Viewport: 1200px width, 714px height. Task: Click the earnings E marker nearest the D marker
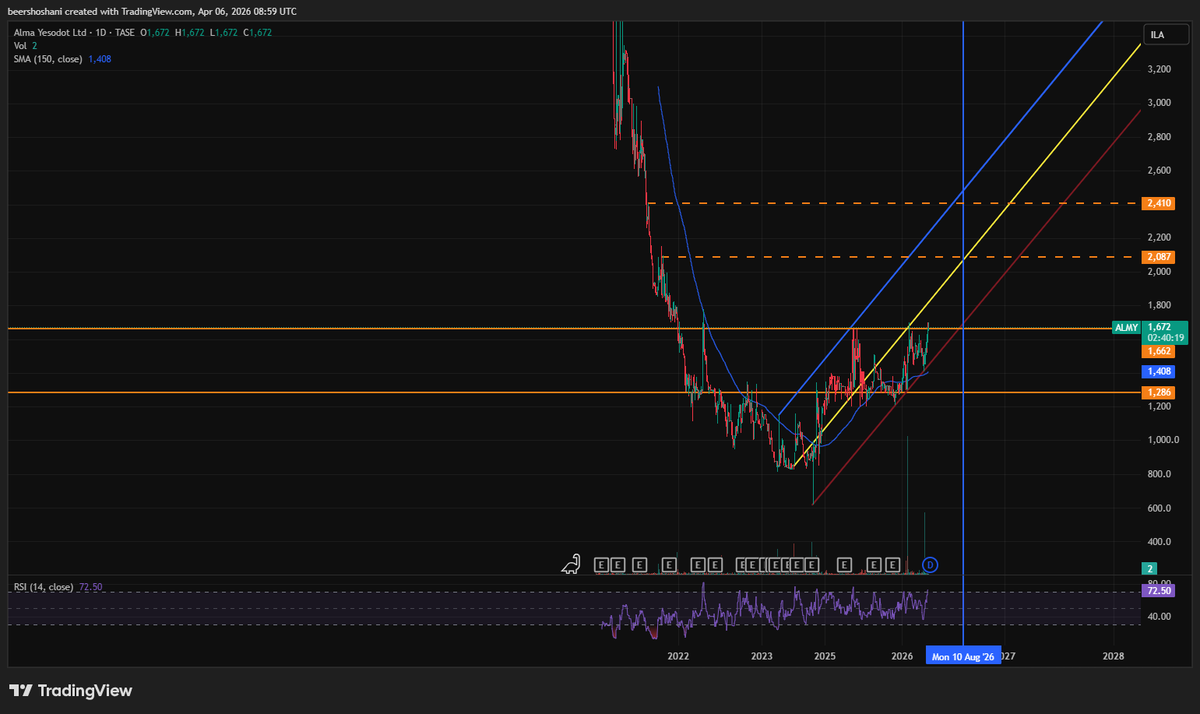point(892,565)
